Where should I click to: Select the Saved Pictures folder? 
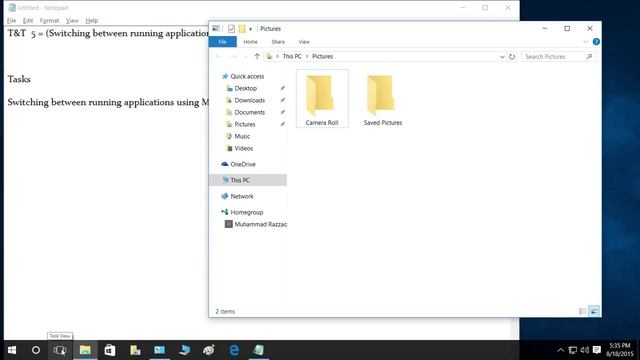(x=382, y=99)
